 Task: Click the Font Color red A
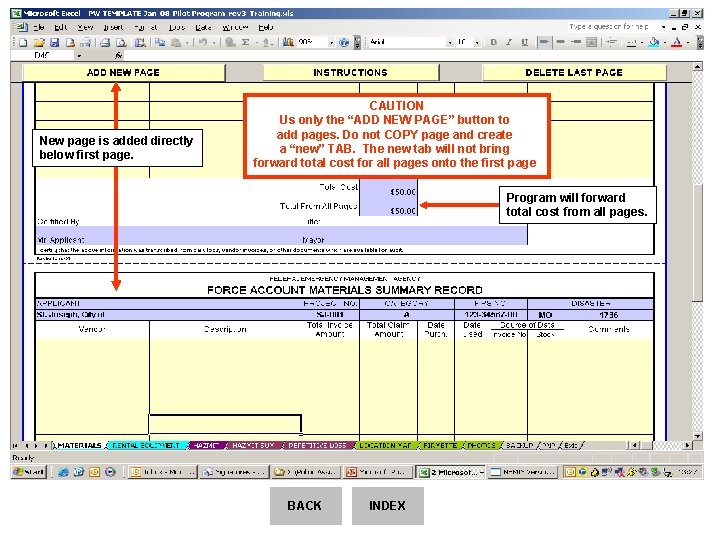pyautogui.click(x=676, y=42)
